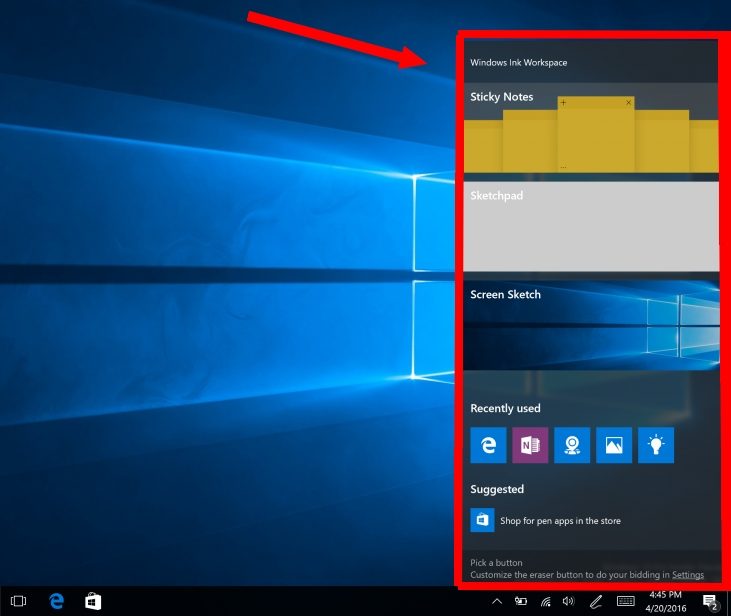
Task: Open the Sketchpad card
Action: coord(590,226)
